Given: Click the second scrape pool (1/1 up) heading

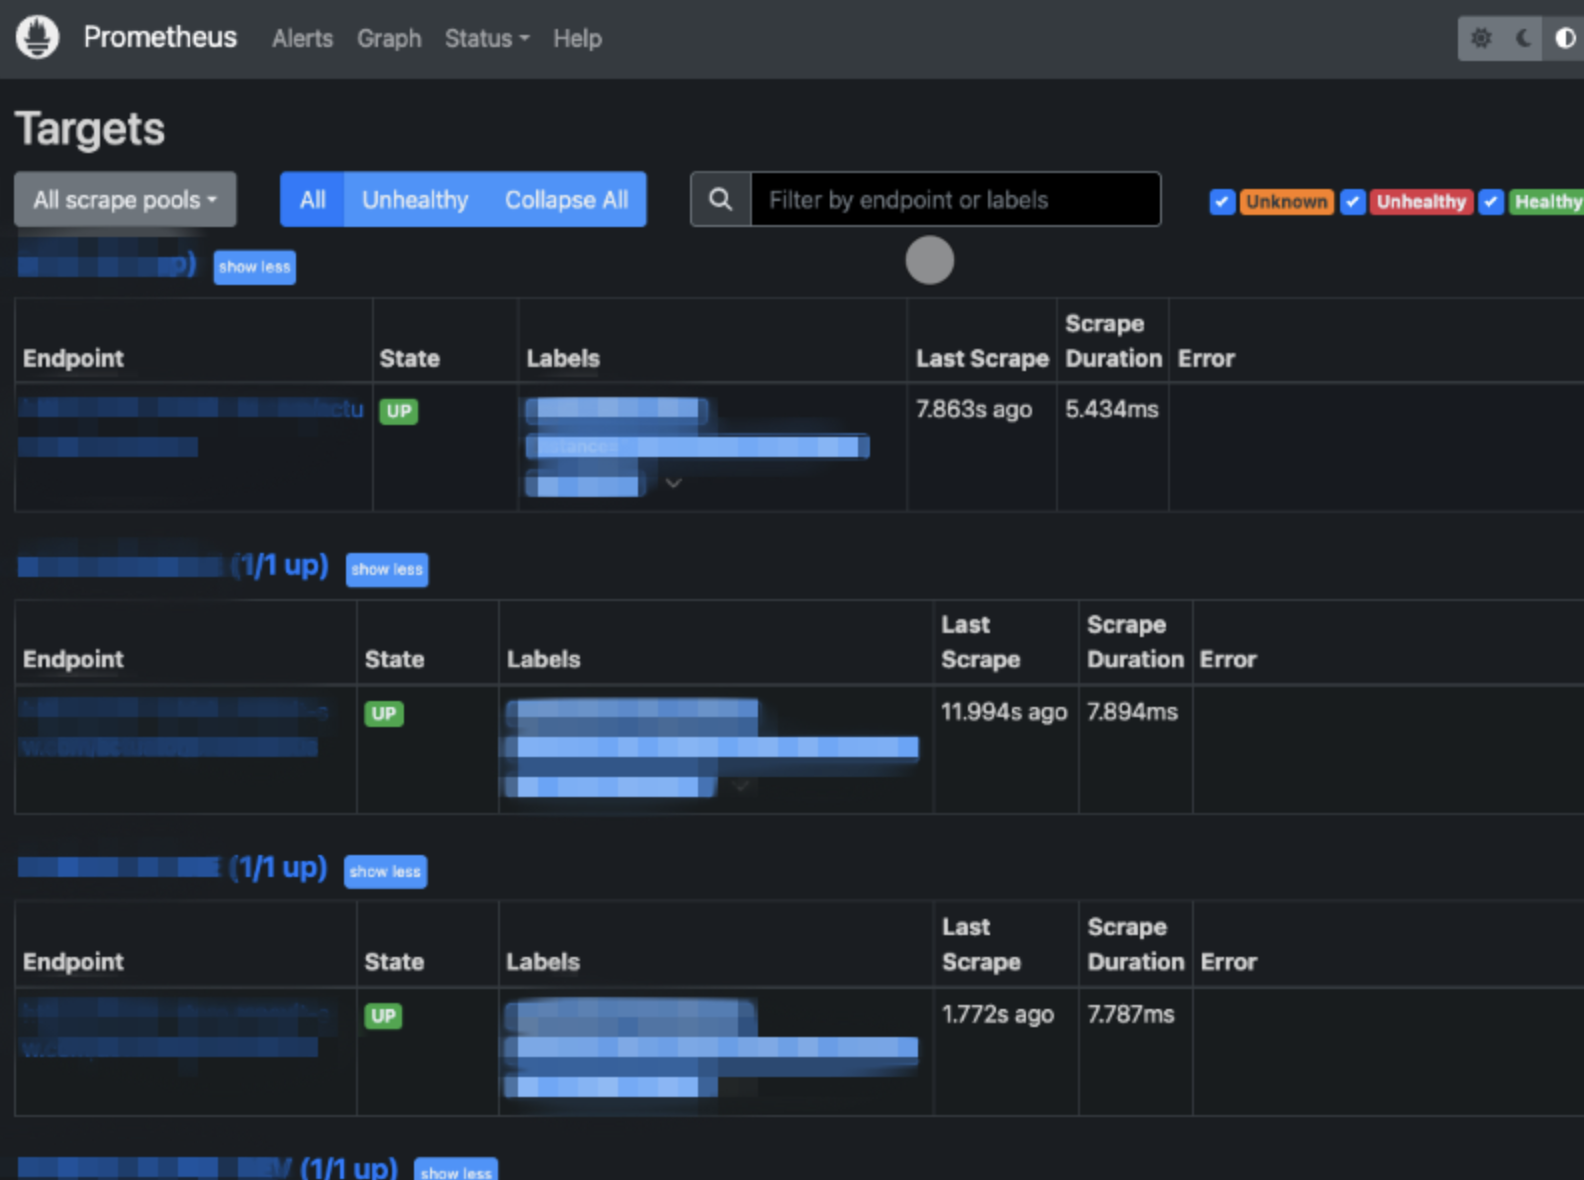Looking at the screenshot, I should [174, 566].
